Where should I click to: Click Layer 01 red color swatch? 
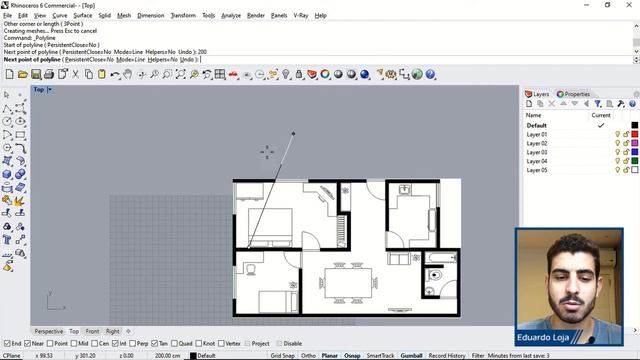pos(635,134)
